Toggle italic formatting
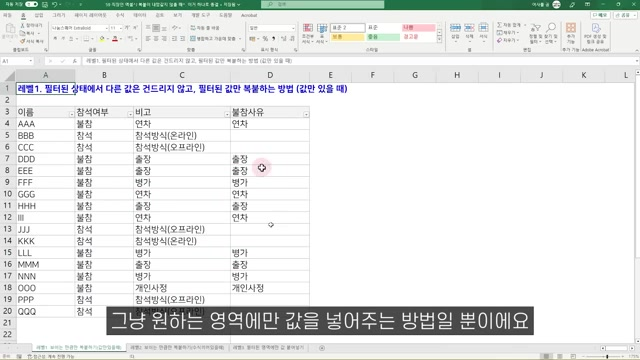This screenshot has height=360, width=640. (x=63, y=39)
